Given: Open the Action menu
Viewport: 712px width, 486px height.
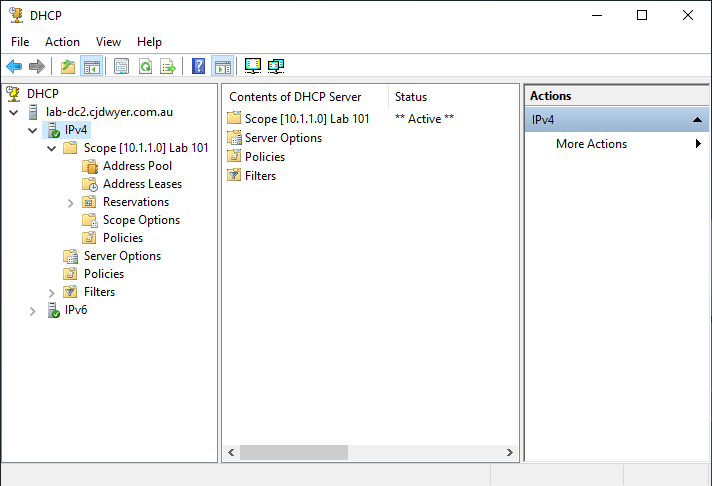Looking at the screenshot, I should tap(62, 42).
